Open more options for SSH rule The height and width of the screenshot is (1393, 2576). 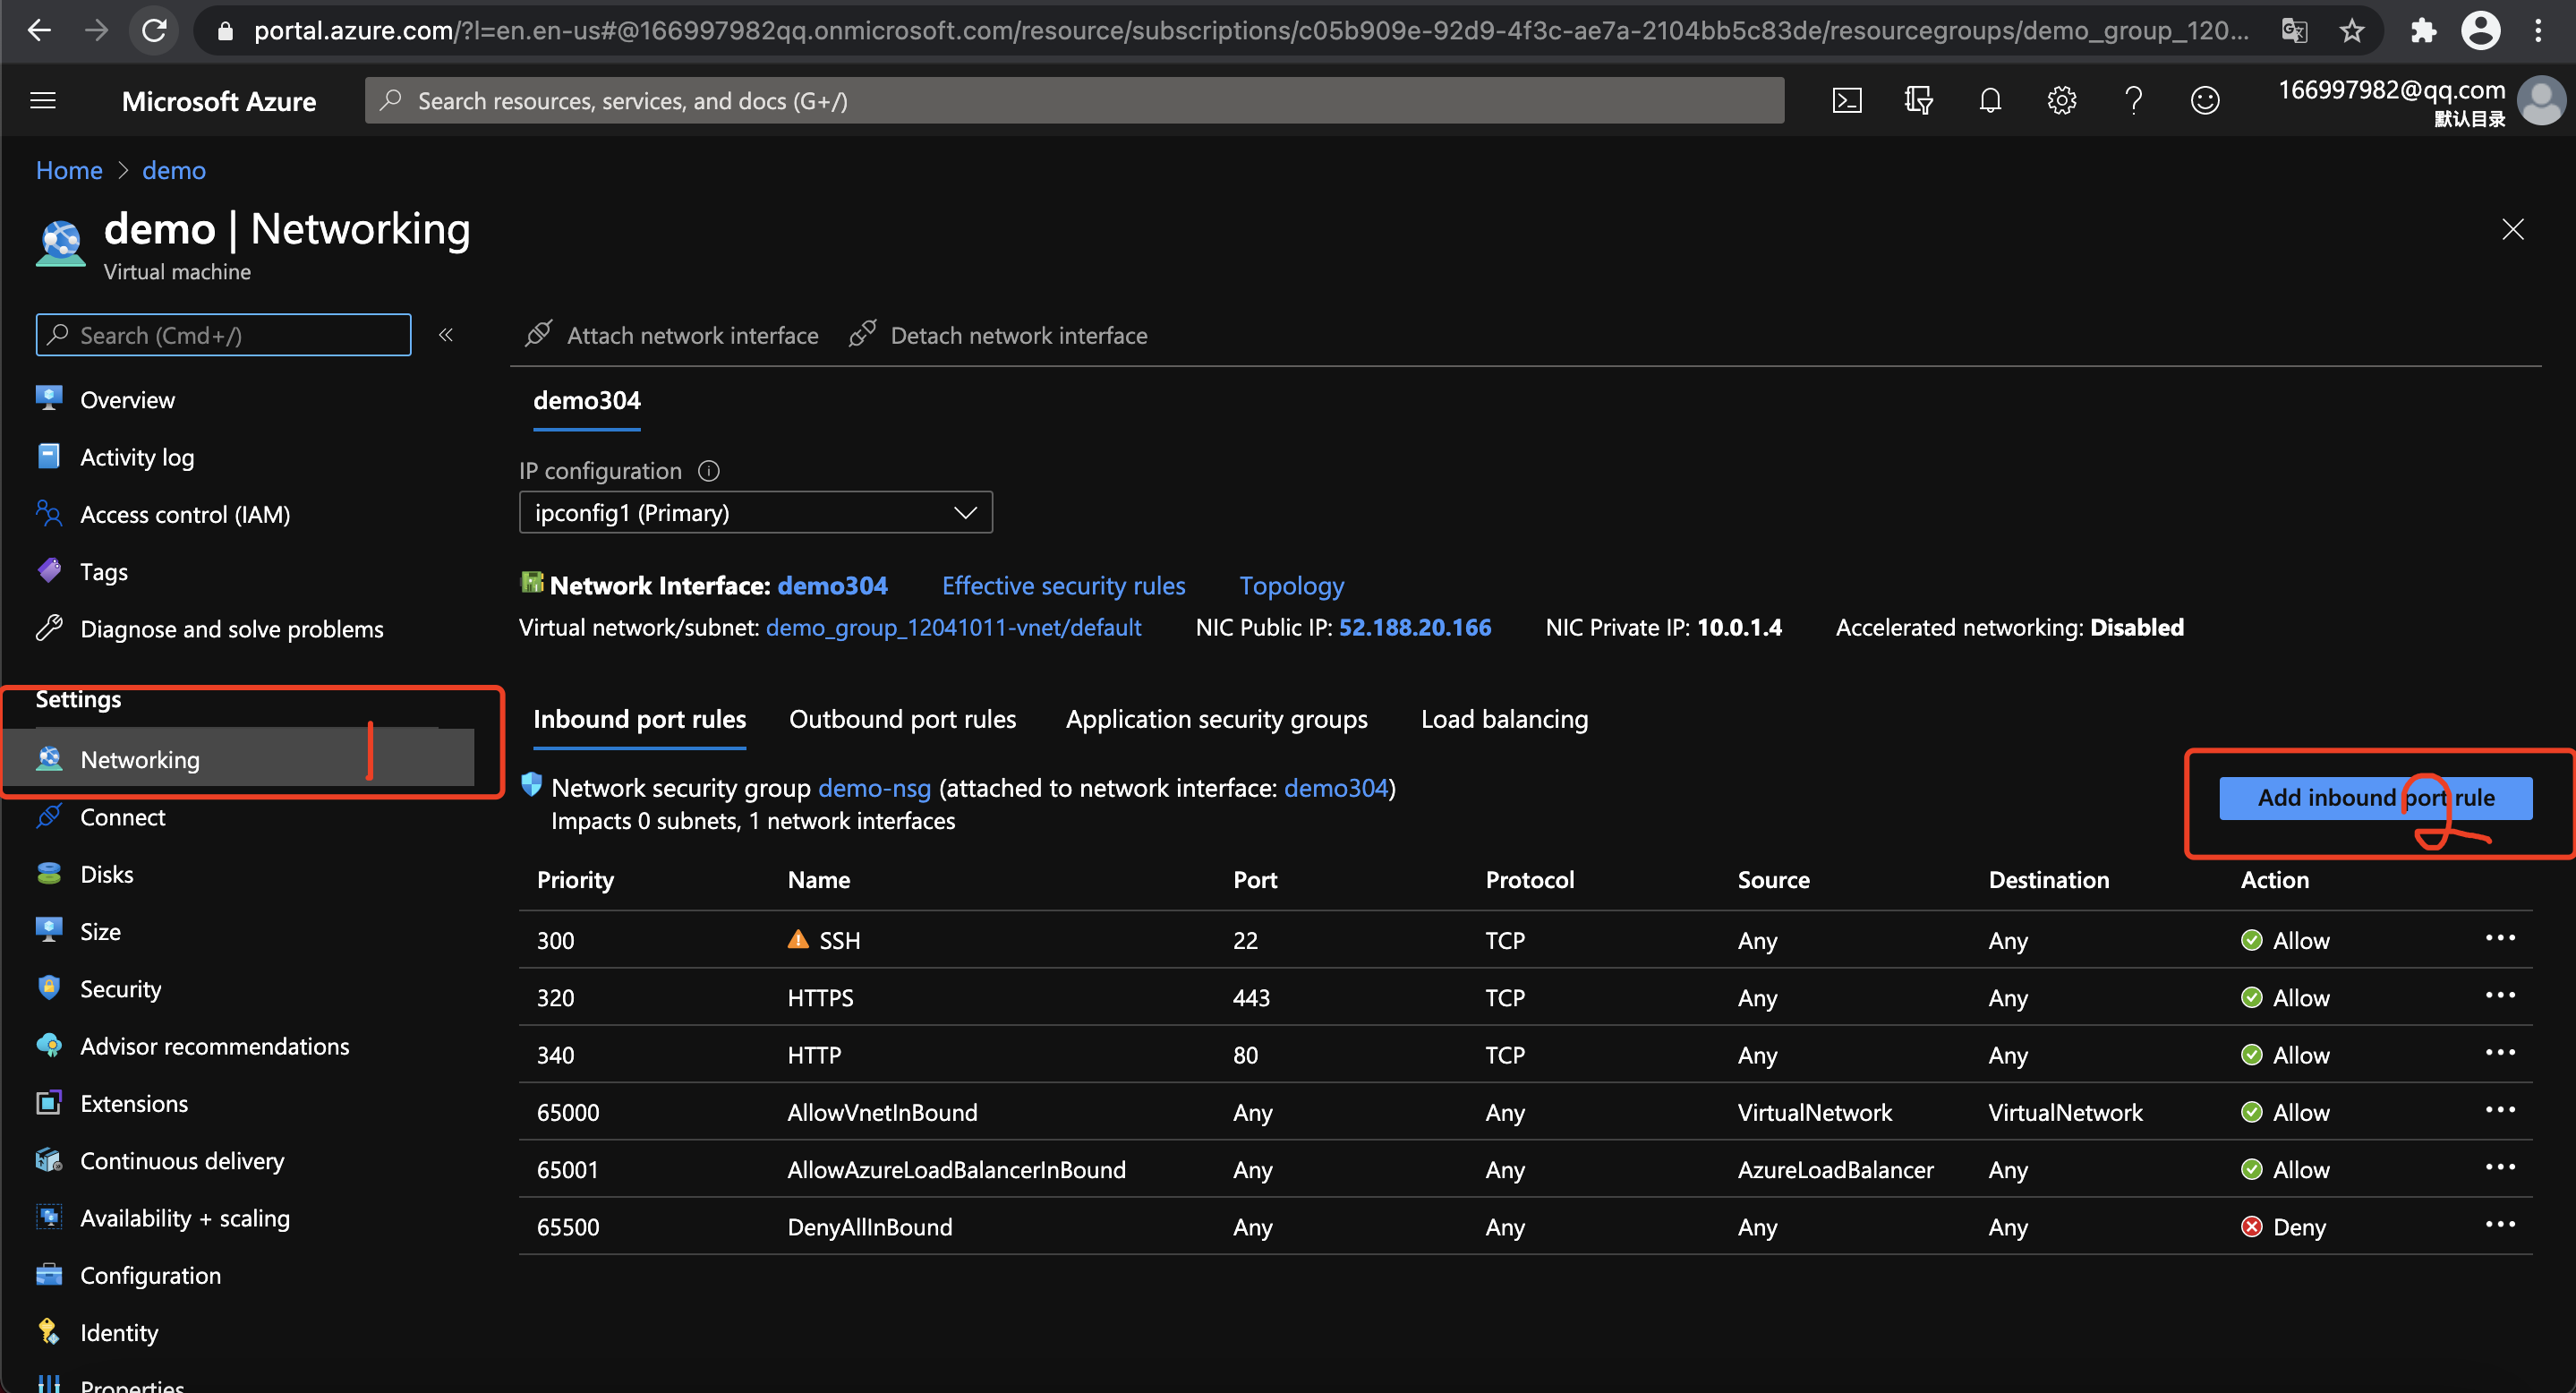pyautogui.click(x=2500, y=938)
